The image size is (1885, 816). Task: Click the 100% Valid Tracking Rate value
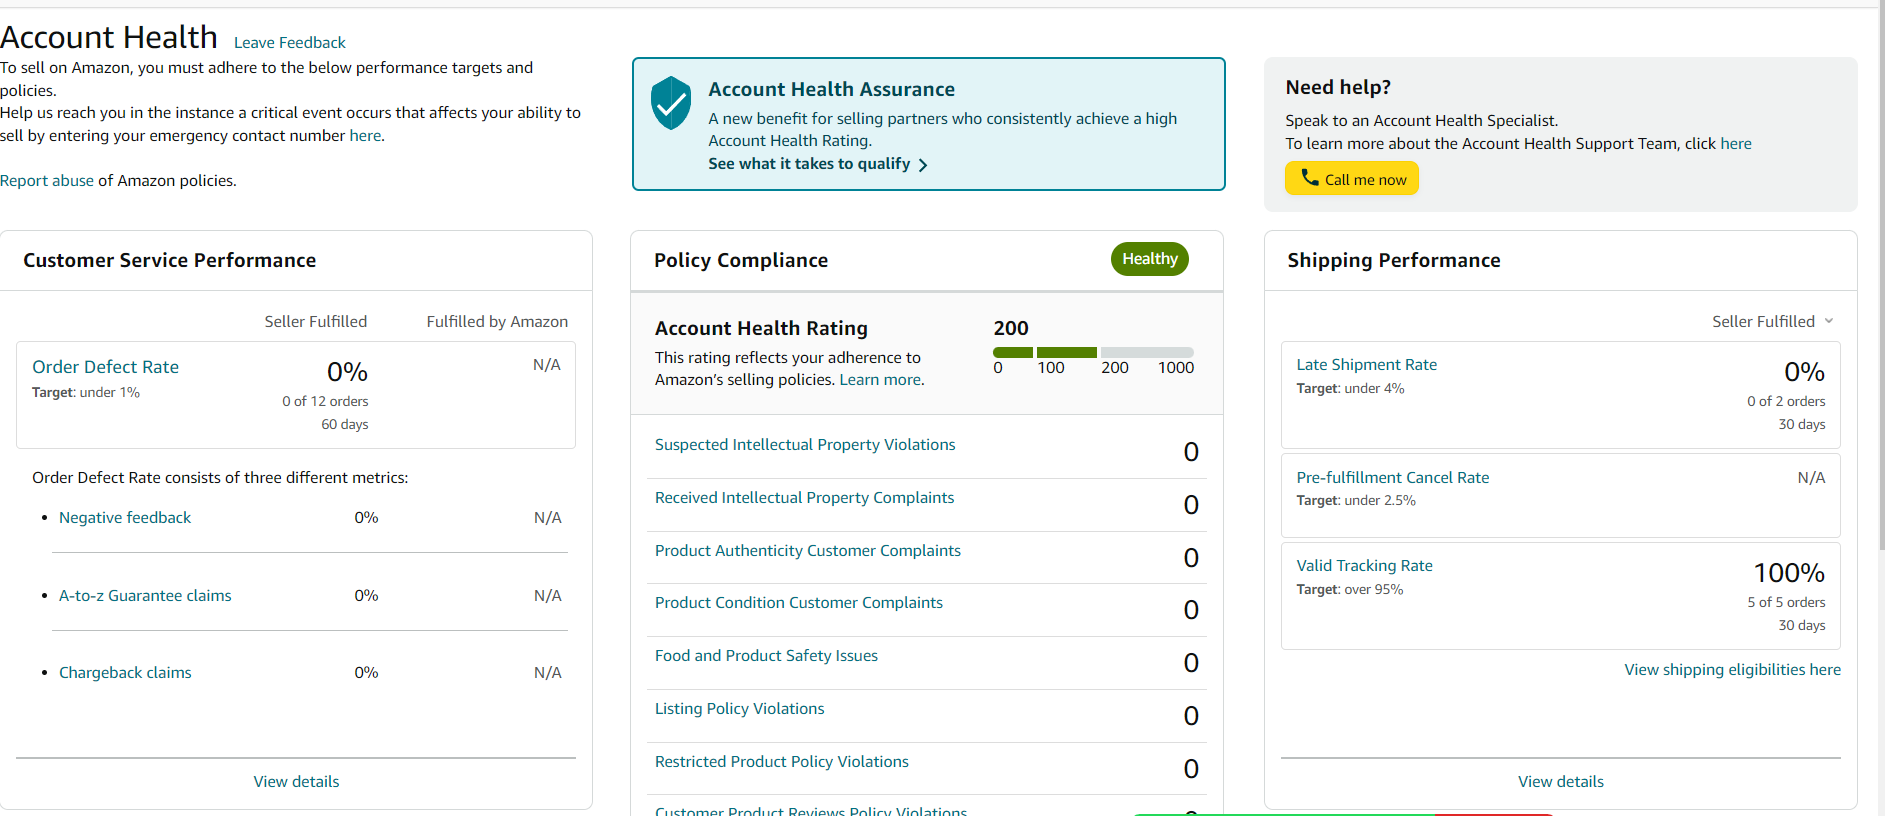click(x=1789, y=573)
